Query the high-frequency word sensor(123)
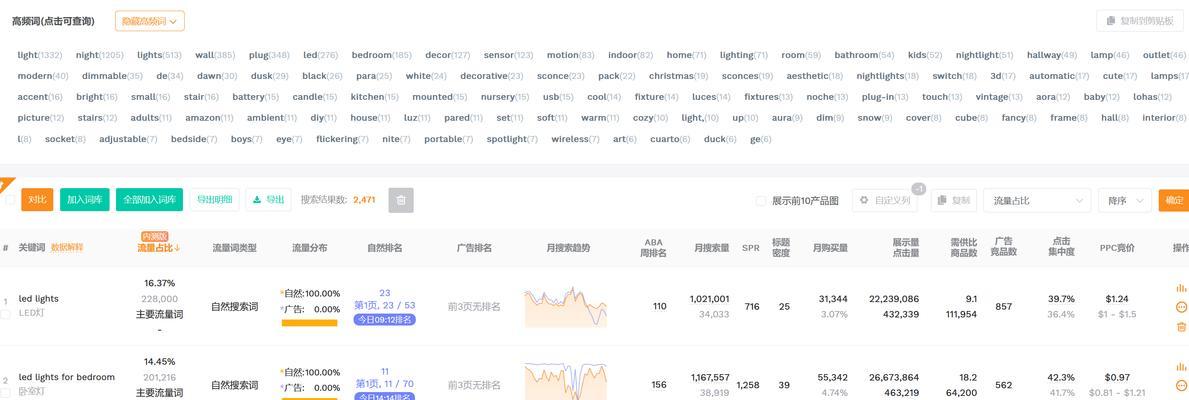Image resolution: width=1189 pixels, height=400 pixels. point(508,55)
